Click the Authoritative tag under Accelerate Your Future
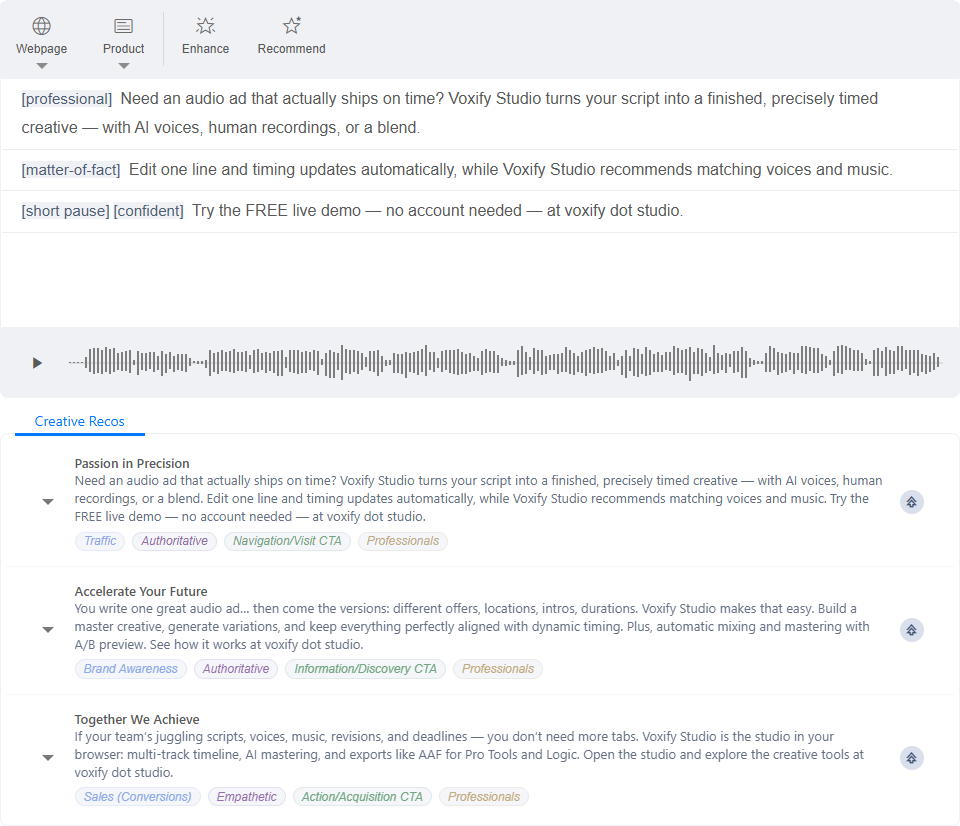The height and width of the screenshot is (826, 960). tap(236, 669)
